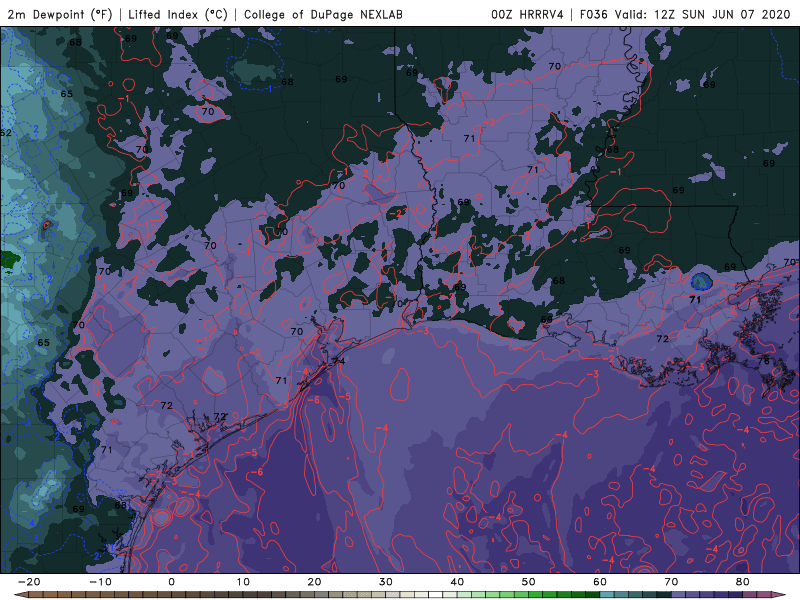Click the 76 dewpoint value at right edge

[764, 361]
